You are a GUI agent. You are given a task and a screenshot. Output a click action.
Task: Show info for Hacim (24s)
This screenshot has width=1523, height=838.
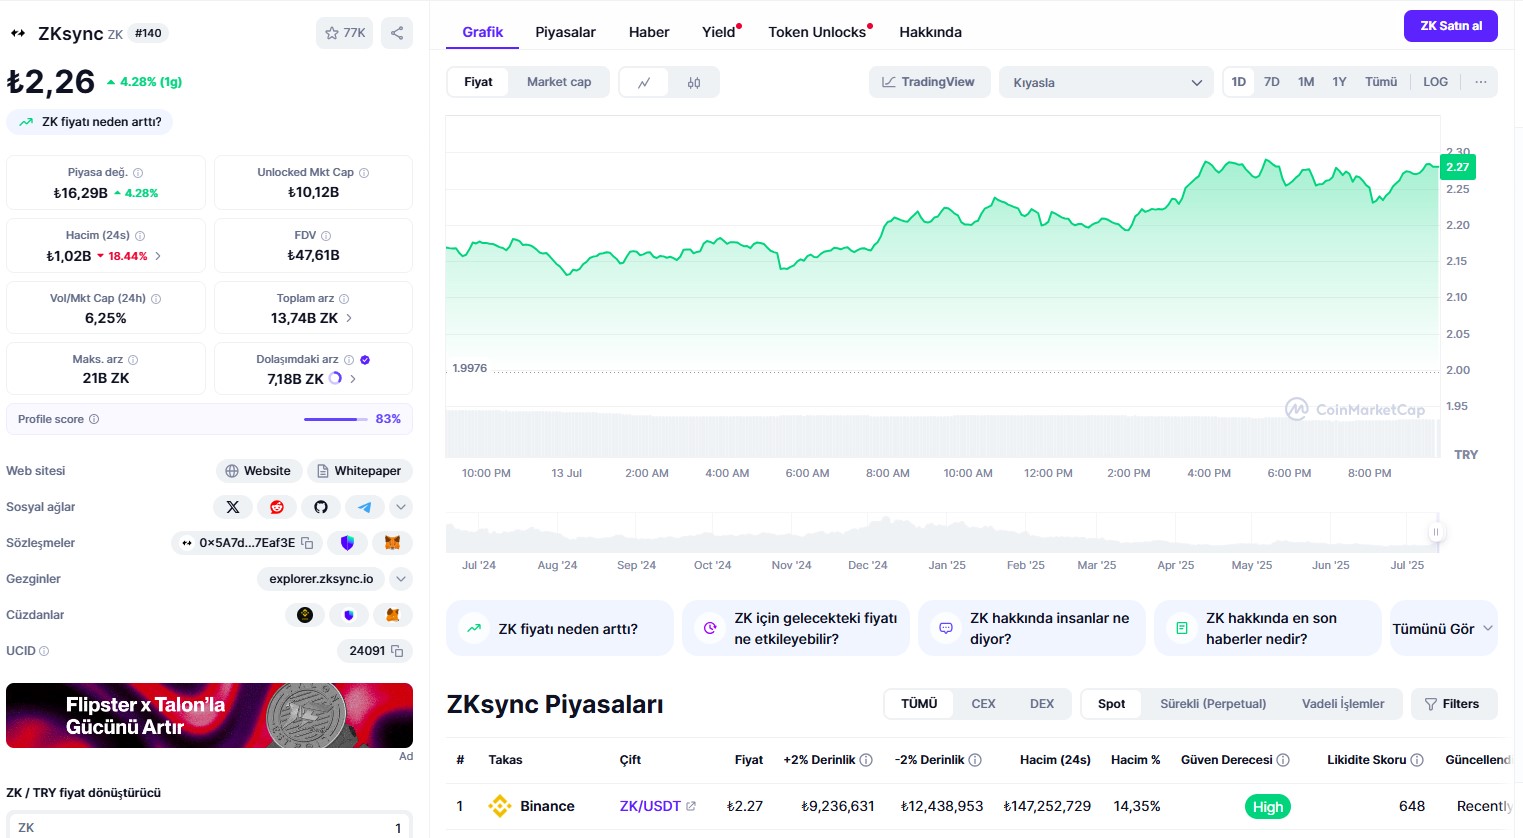[140, 236]
